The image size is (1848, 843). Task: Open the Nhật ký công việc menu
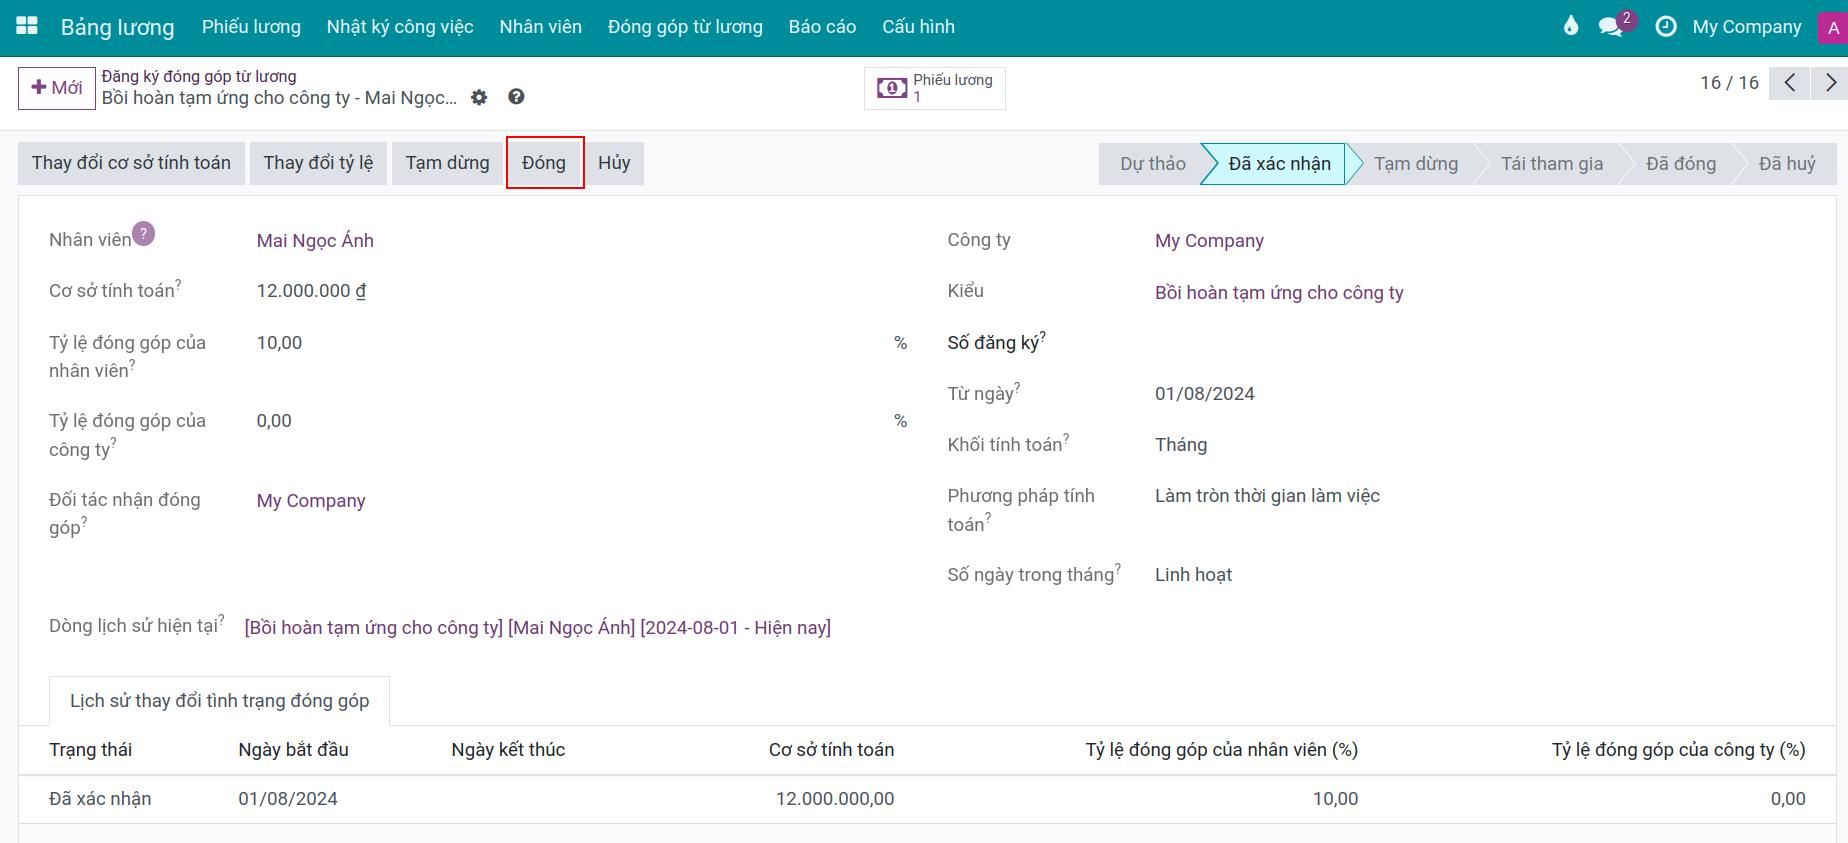click(x=400, y=27)
